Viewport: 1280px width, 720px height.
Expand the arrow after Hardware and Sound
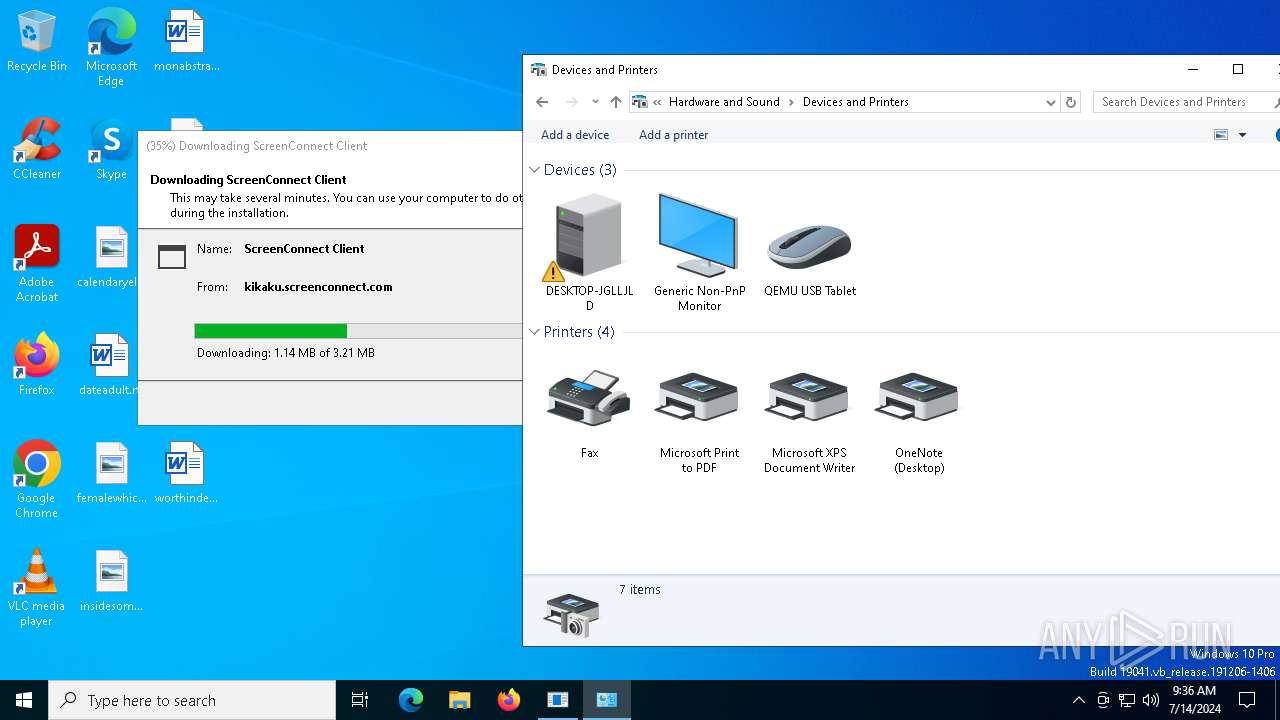coord(791,102)
